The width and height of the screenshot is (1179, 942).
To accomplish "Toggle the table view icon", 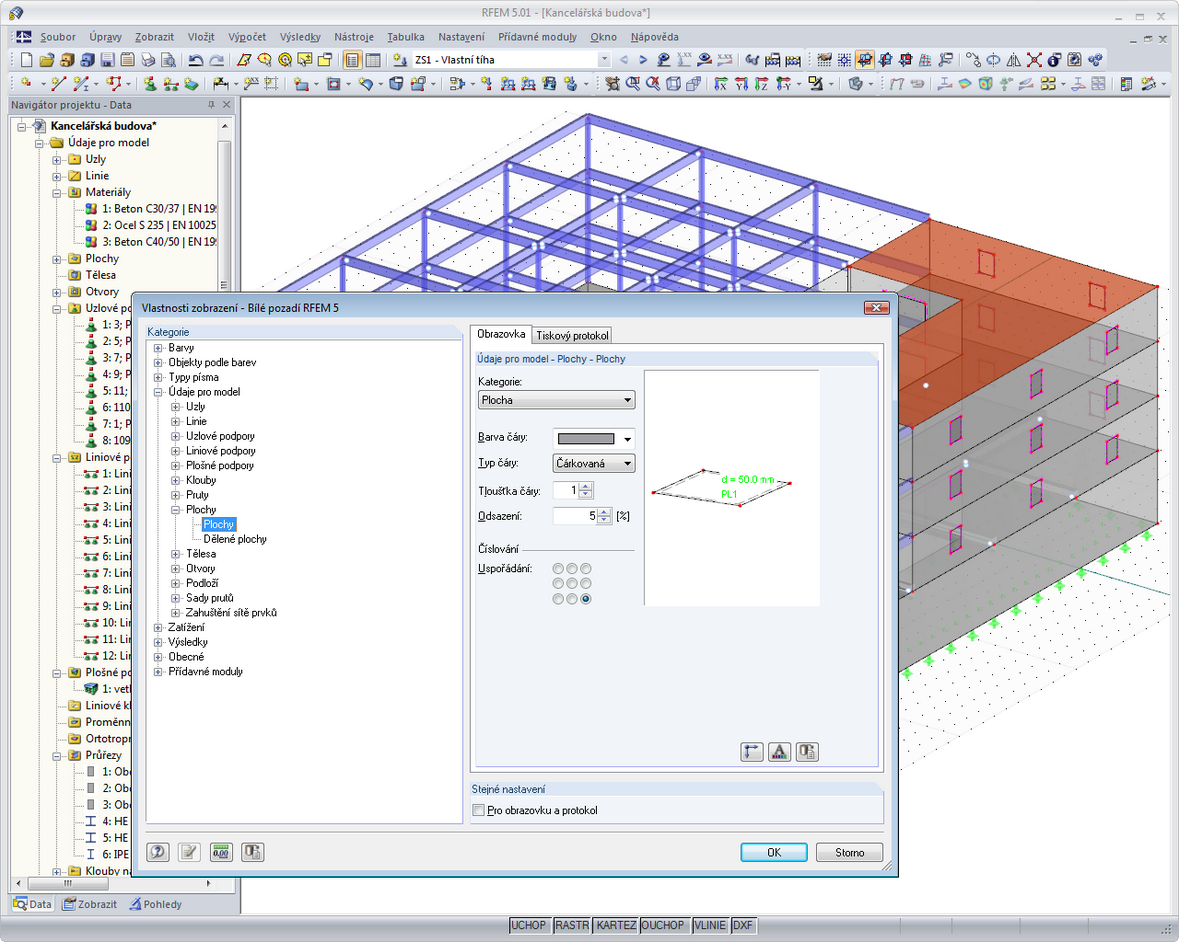I will point(372,60).
